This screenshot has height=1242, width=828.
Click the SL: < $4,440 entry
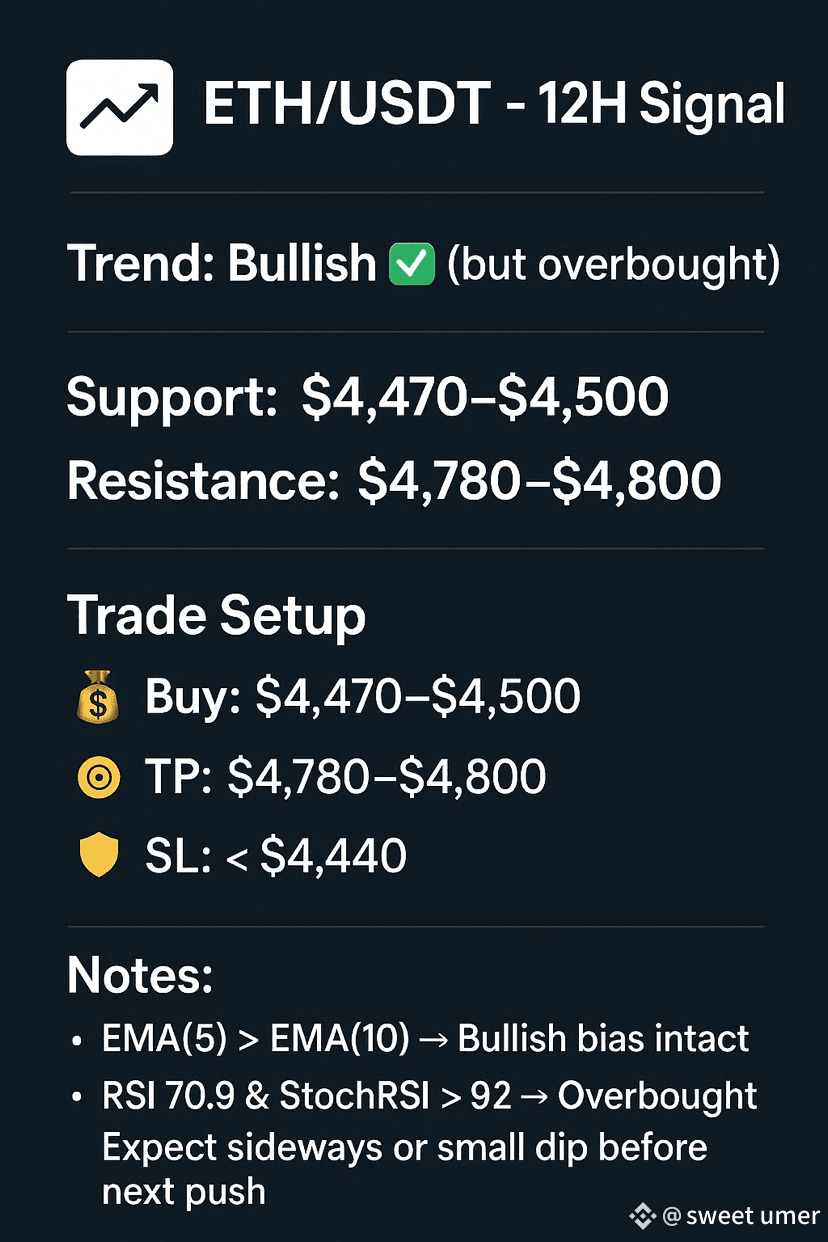(275, 857)
